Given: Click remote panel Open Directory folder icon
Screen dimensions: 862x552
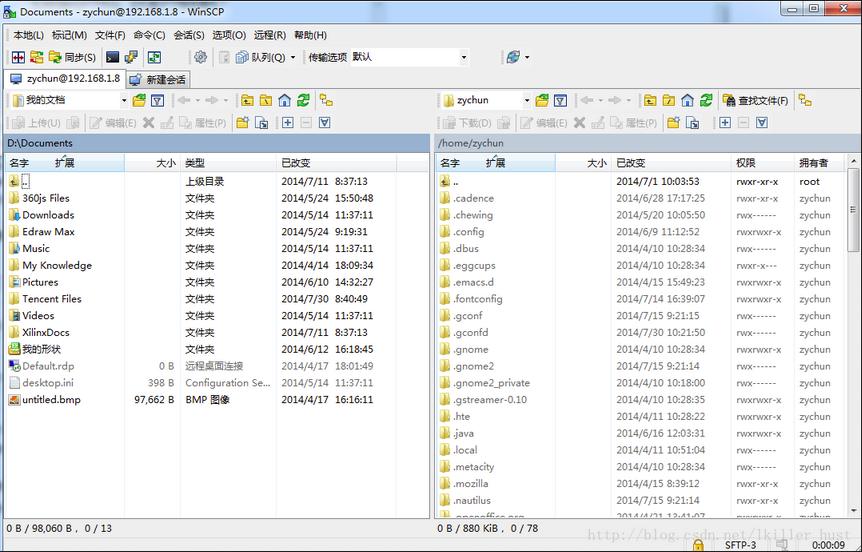Looking at the screenshot, I should 542,100.
